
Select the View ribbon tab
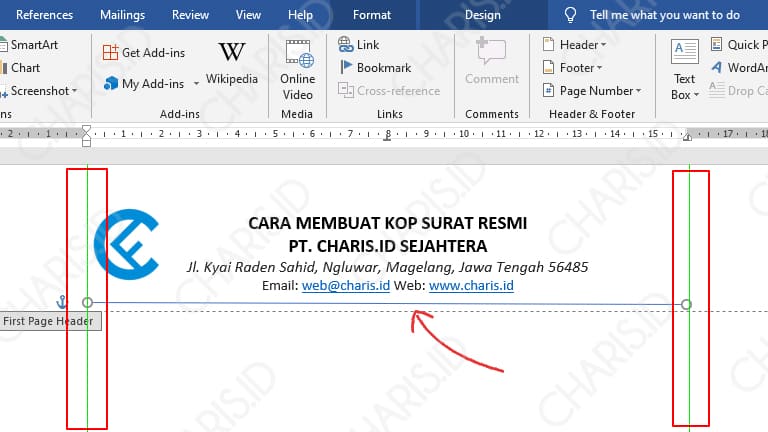pos(248,15)
